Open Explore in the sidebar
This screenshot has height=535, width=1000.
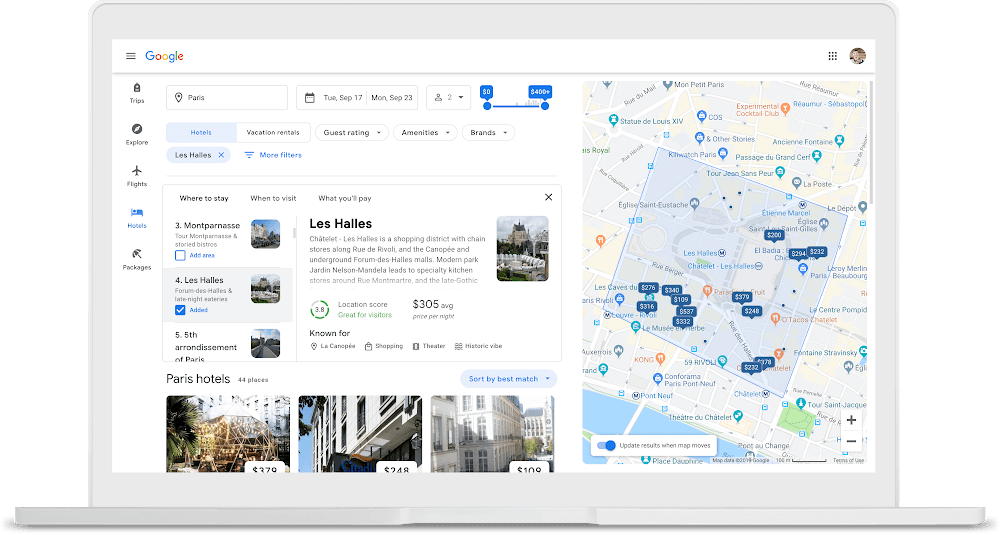pyautogui.click(x=136, y=135)
